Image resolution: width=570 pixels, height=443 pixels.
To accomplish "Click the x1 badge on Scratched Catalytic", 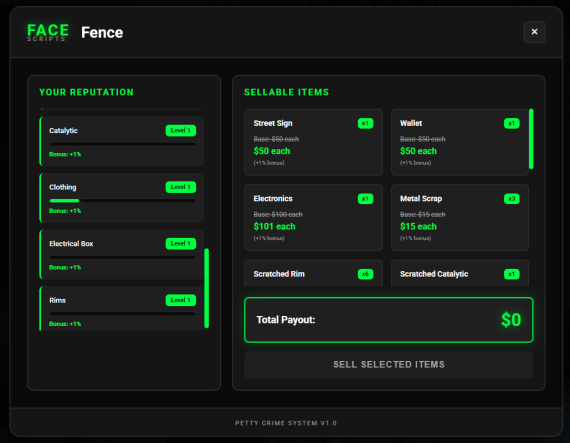I will [x=511, y=274].
